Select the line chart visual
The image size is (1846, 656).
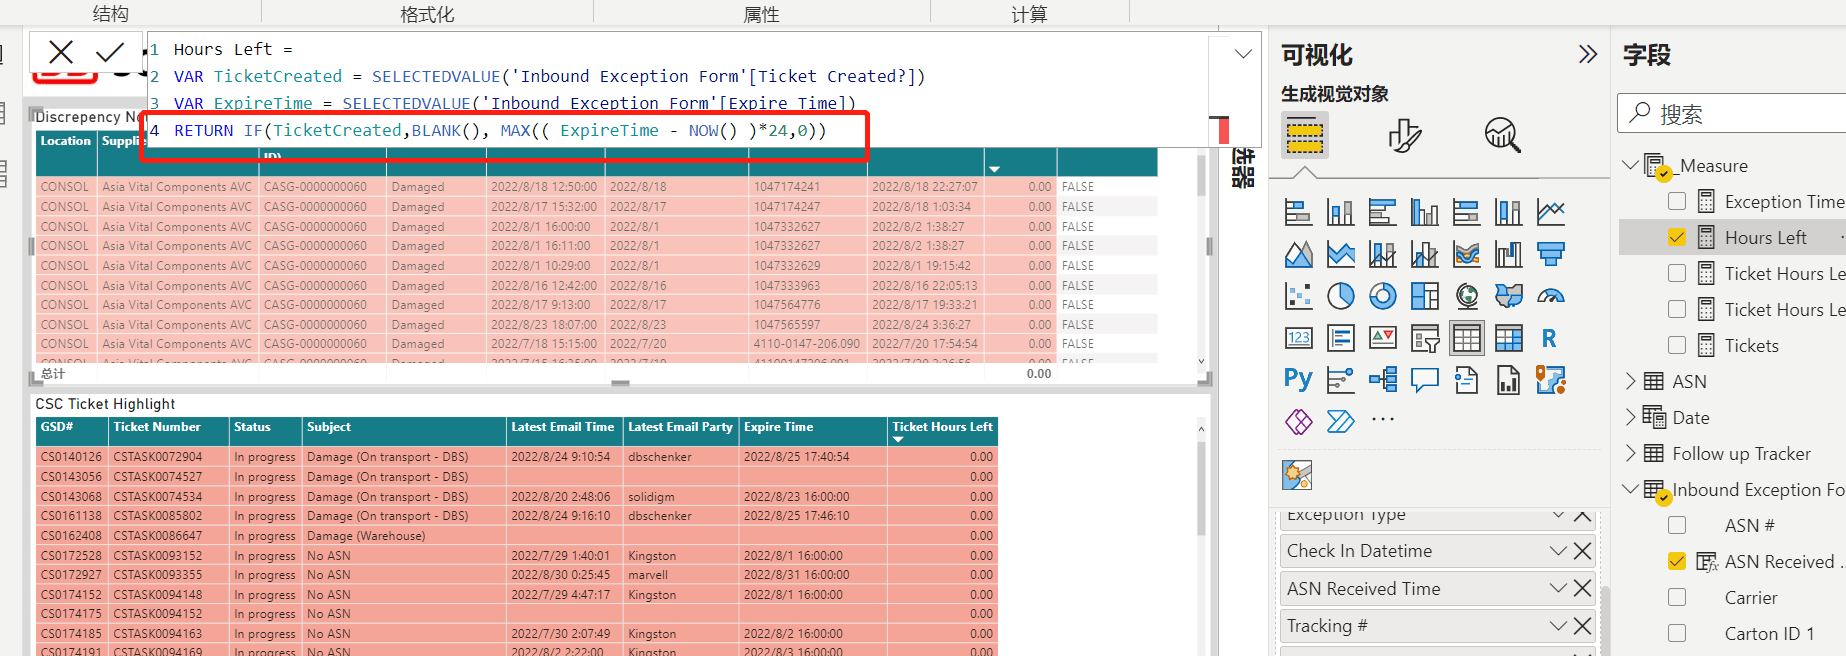[1551, 212]
